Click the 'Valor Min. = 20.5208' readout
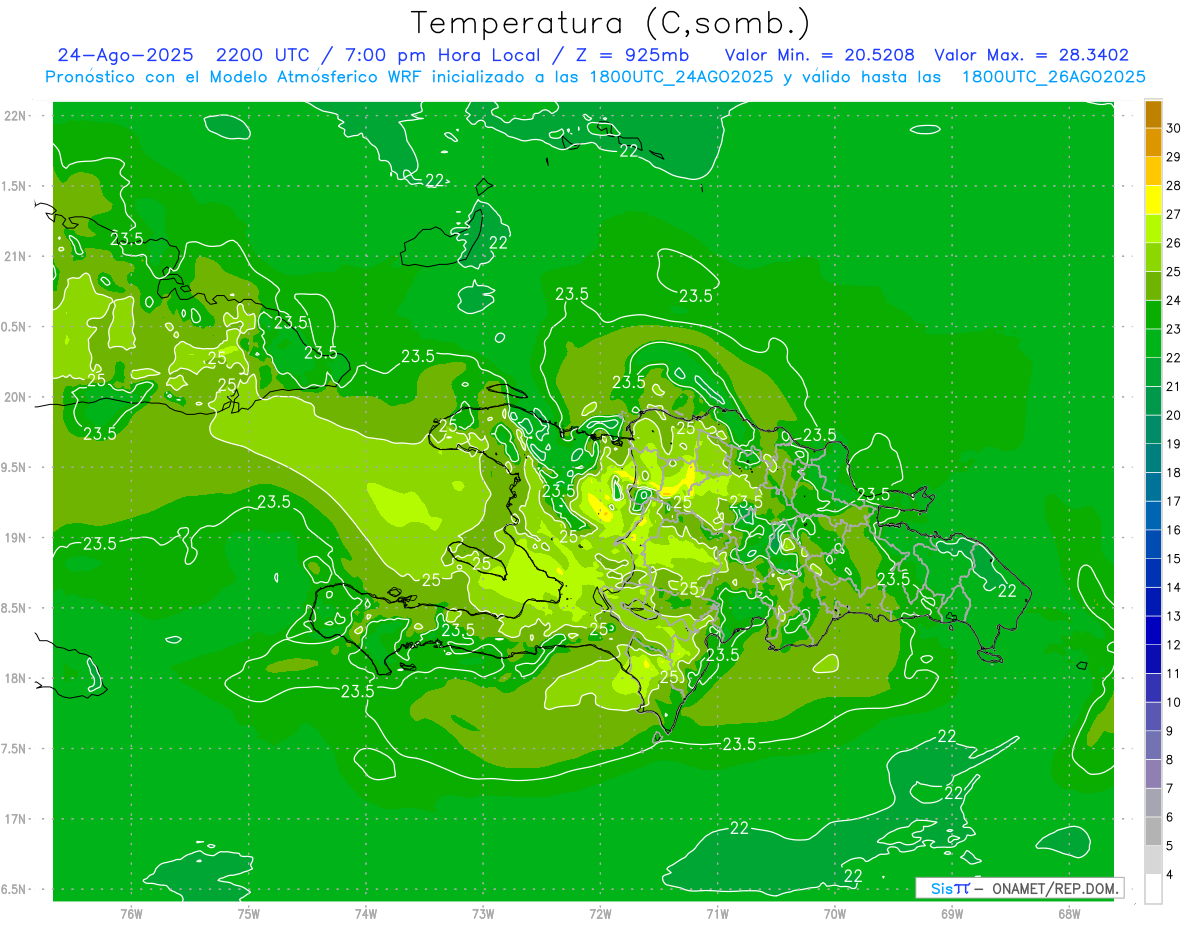 (x=820, y=56)
